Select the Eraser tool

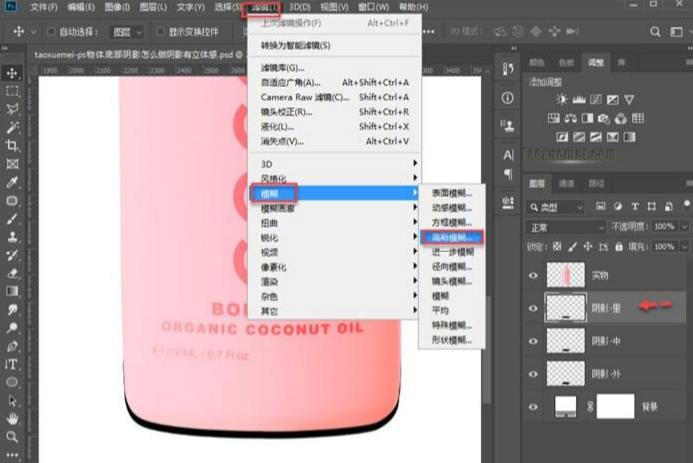pos(12,273)
